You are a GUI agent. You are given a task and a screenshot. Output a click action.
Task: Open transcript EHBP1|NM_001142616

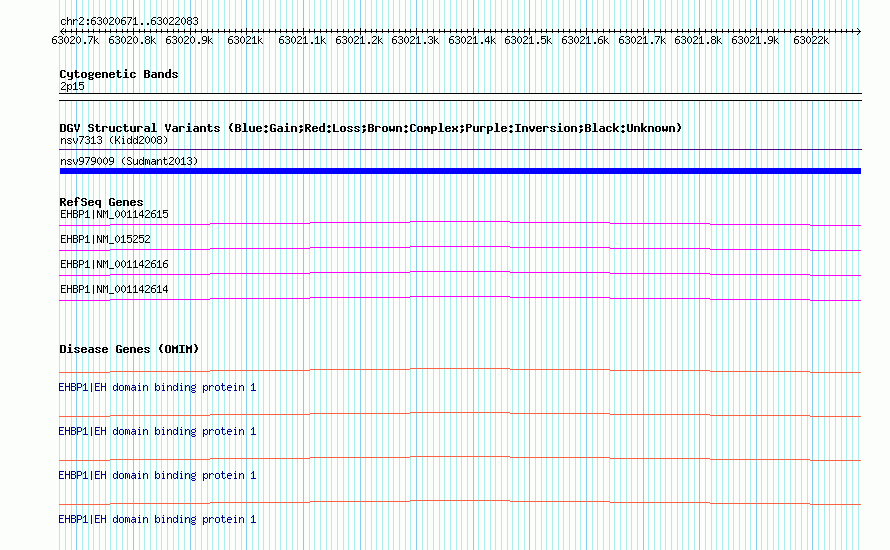(x=114, y=264)
